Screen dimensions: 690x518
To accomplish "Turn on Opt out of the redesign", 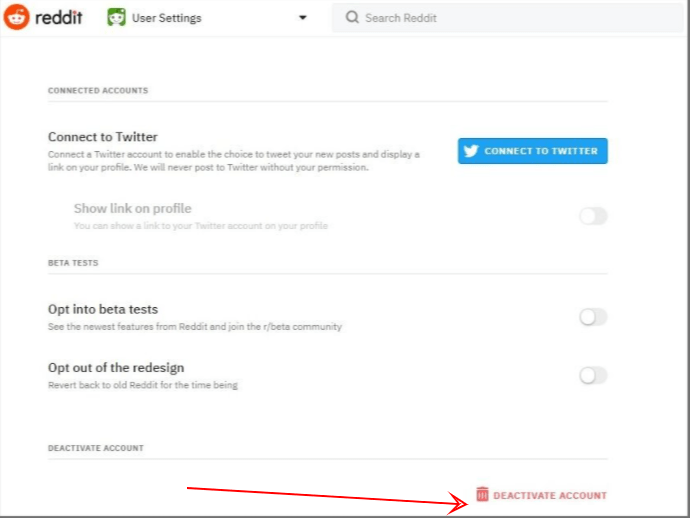I will coord(593,376).
